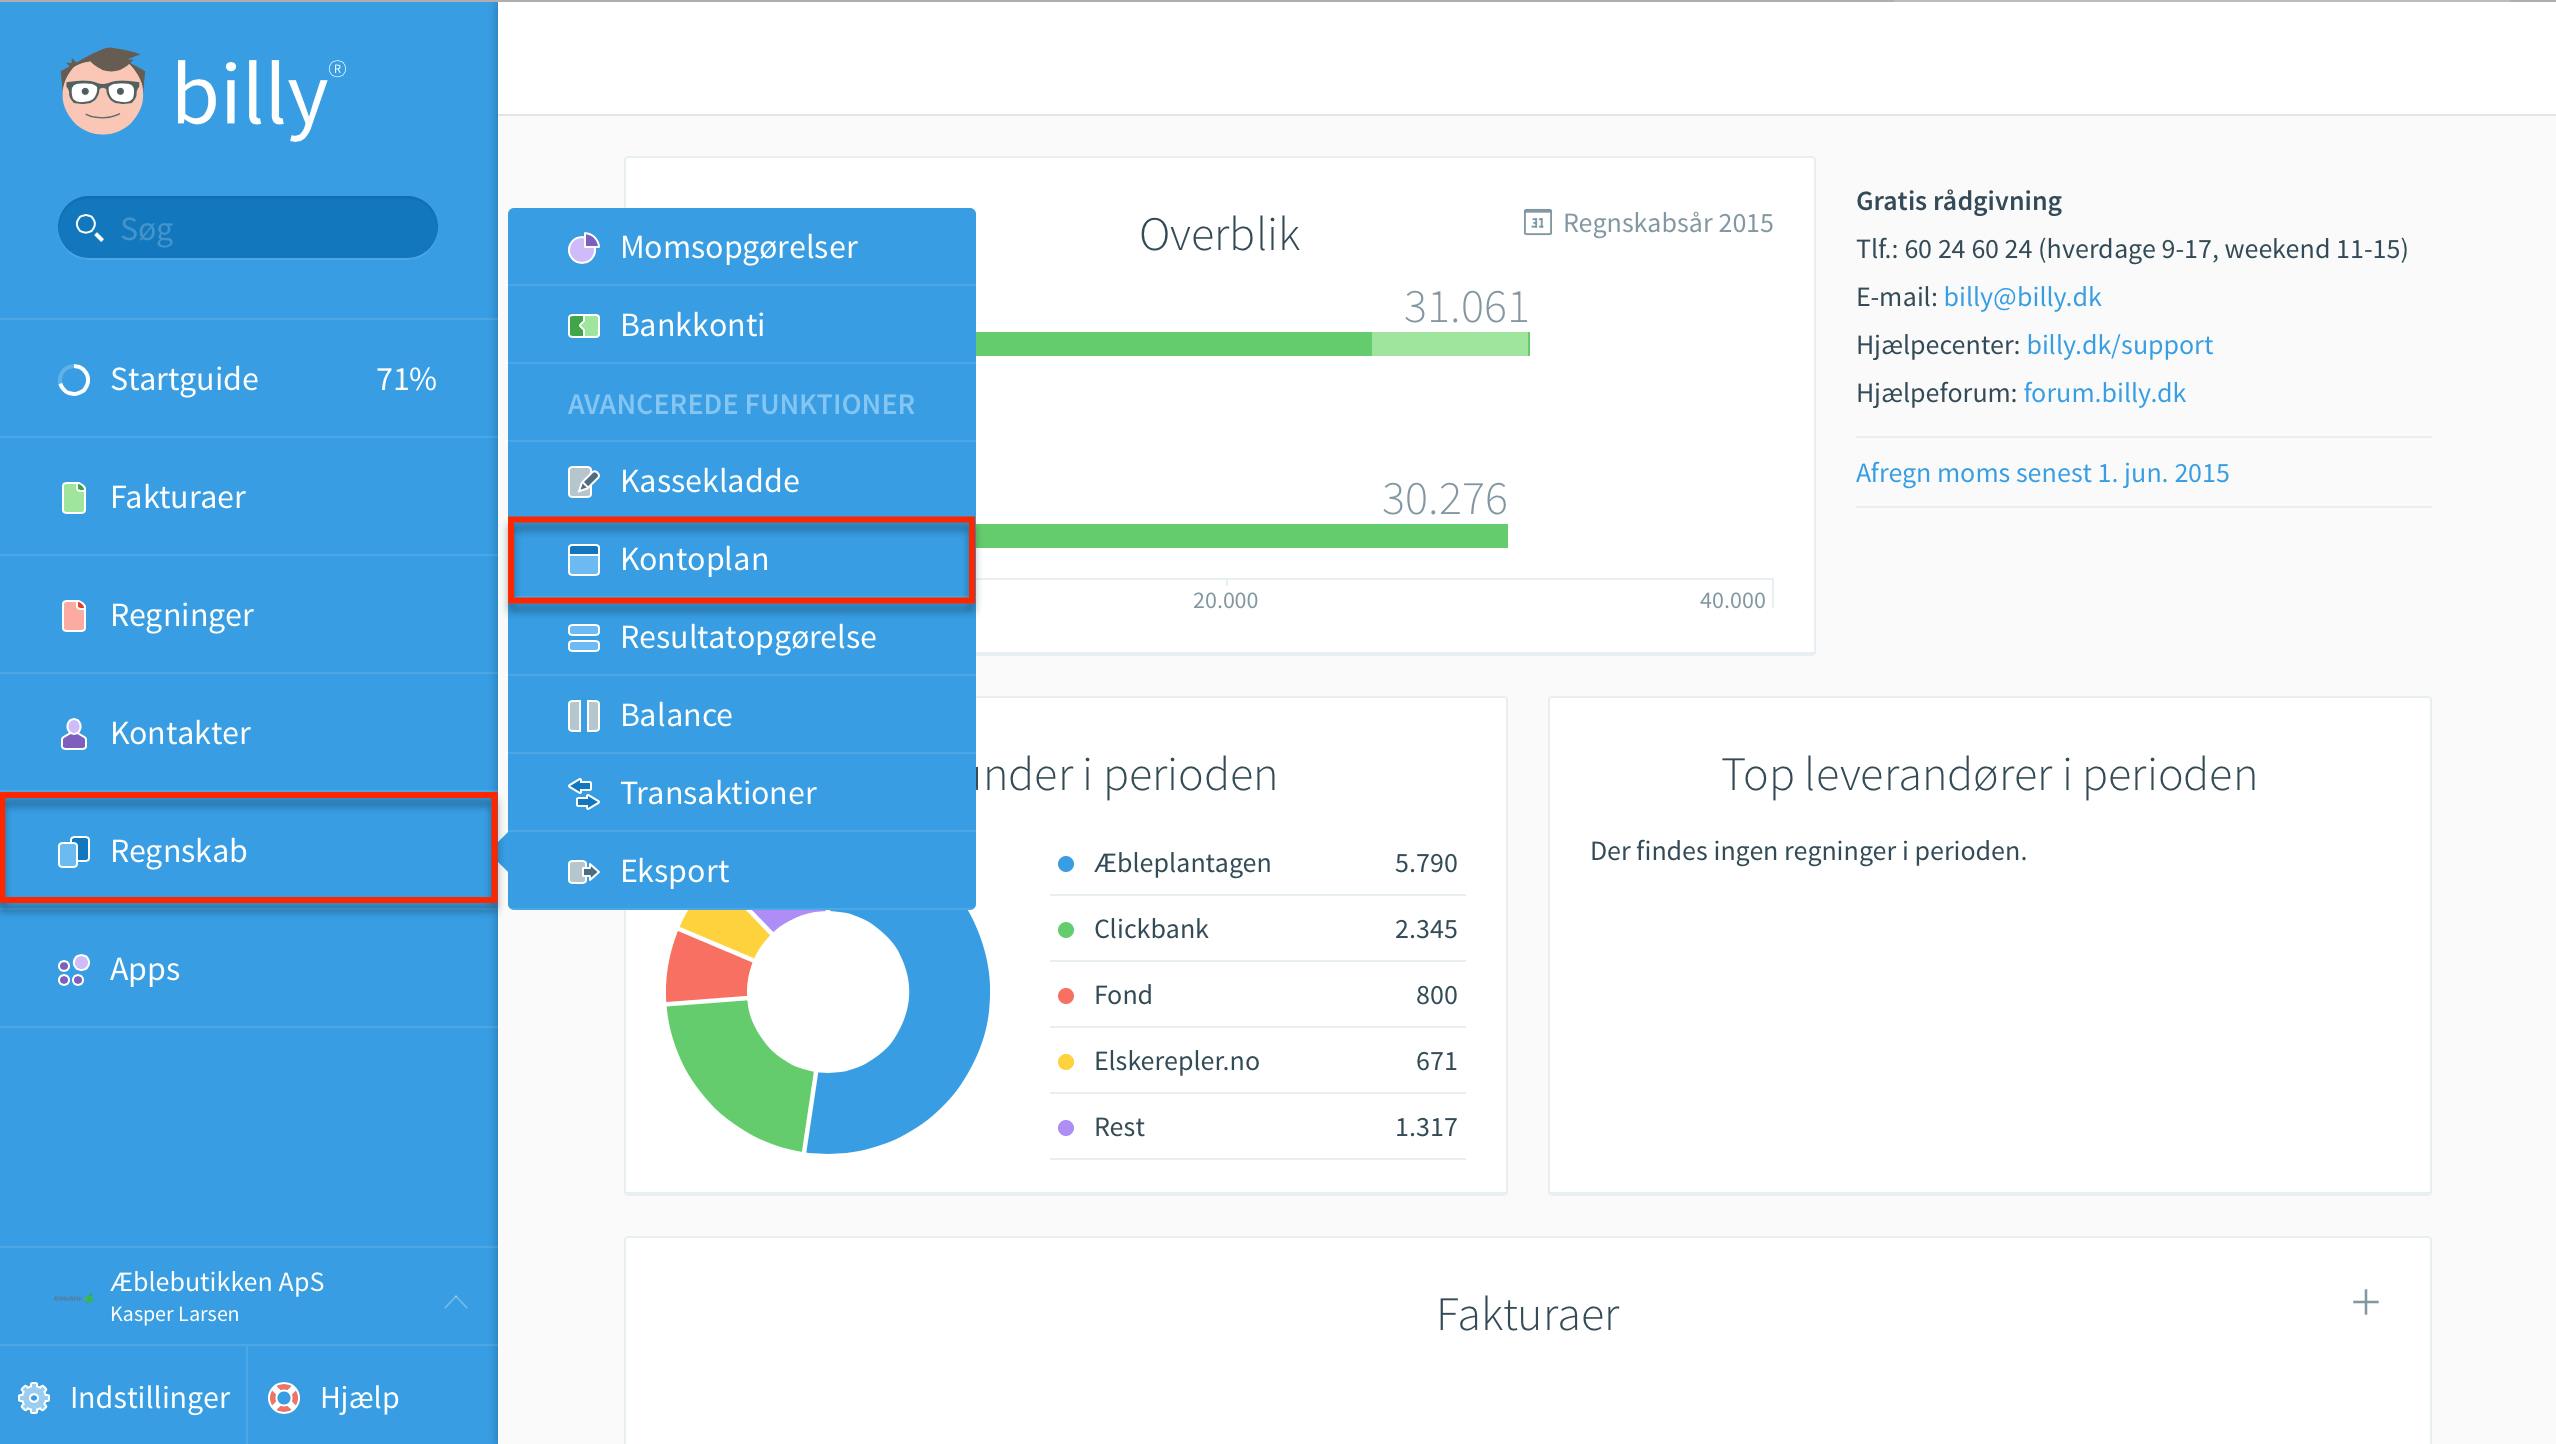Viewport: 2556px width, 1444px height.
Task: Open the Resultatopgørelse report
Action: click(742, 637)
